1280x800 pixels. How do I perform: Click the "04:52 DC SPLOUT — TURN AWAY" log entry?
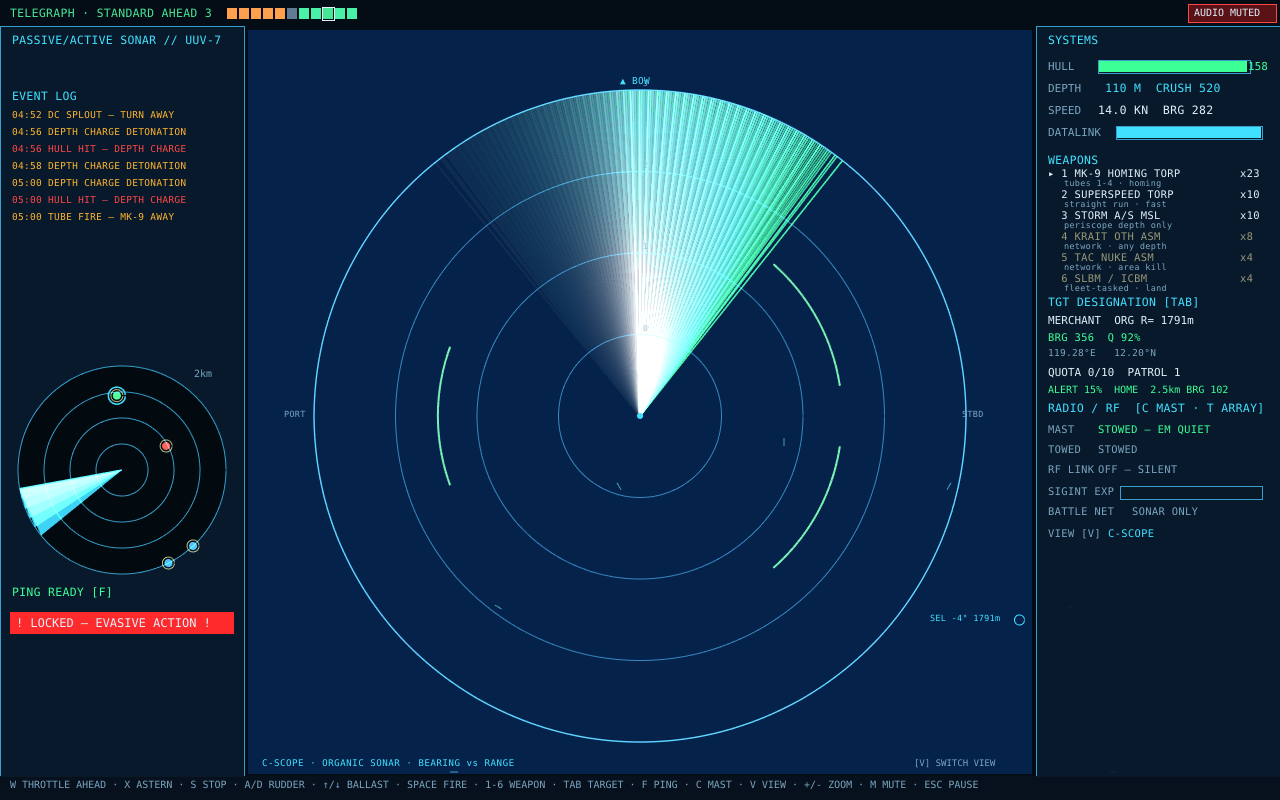93,115
